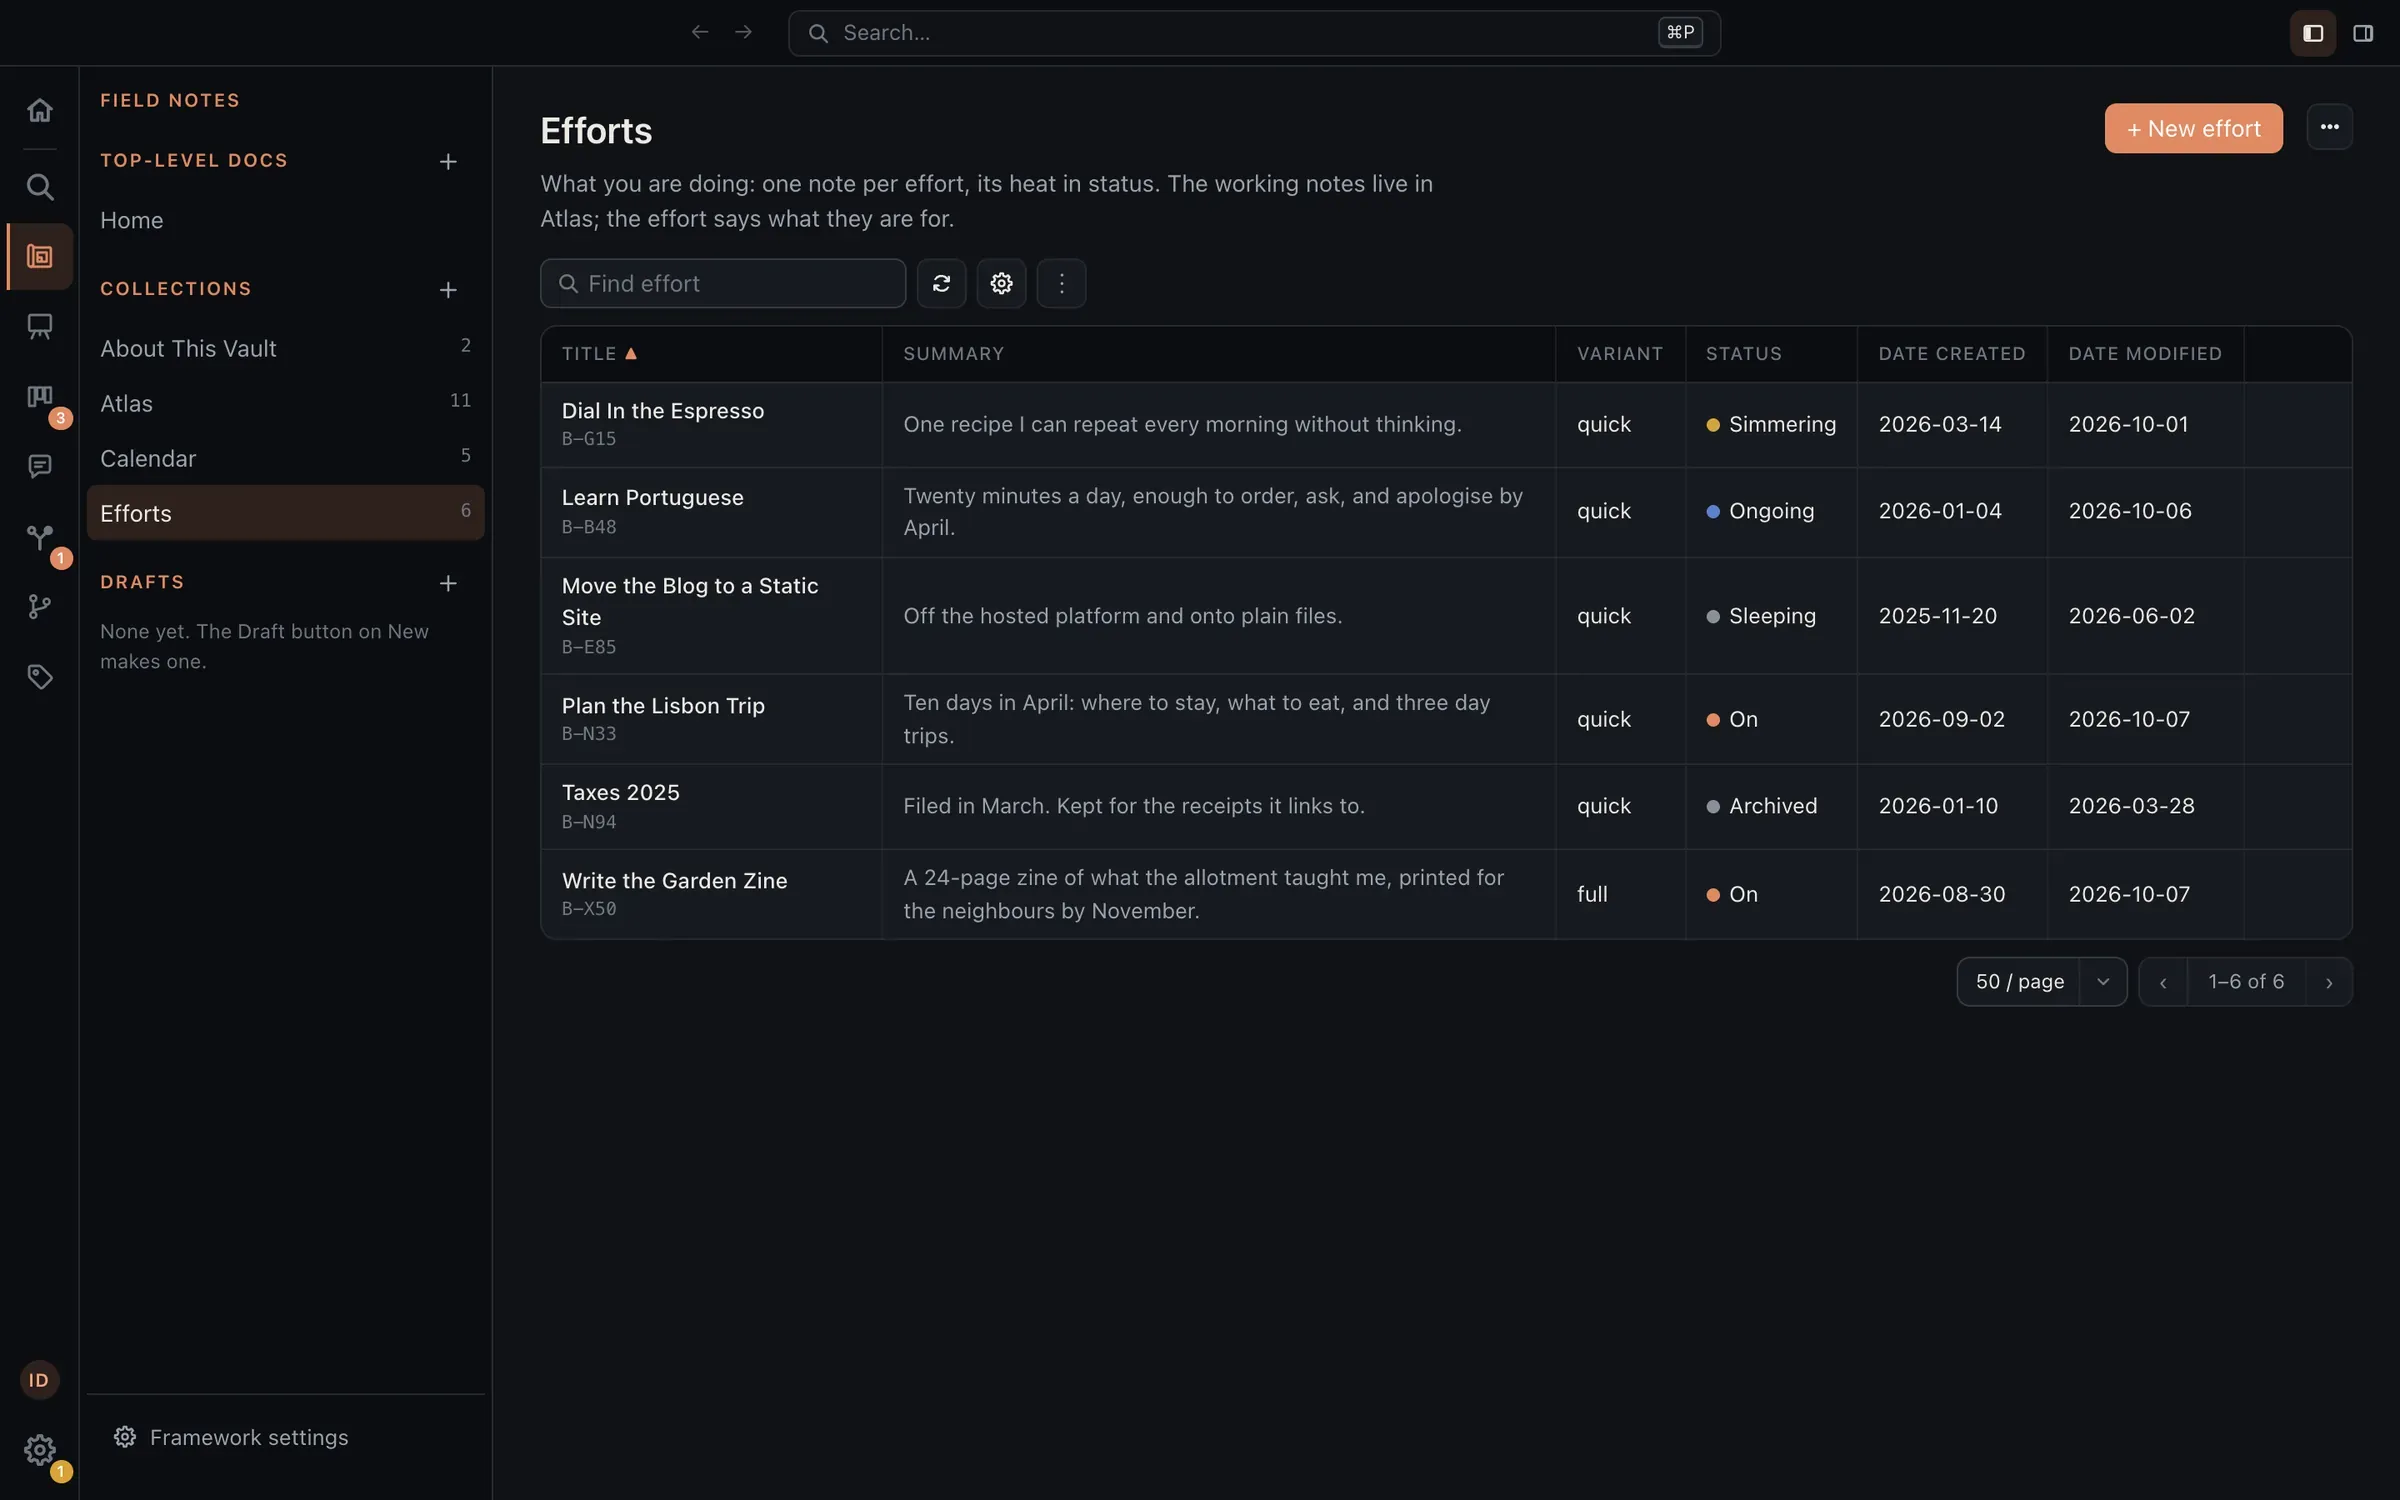Open the tags icon in the rail
The image size is (2400, 1500).
pos(39,677)
